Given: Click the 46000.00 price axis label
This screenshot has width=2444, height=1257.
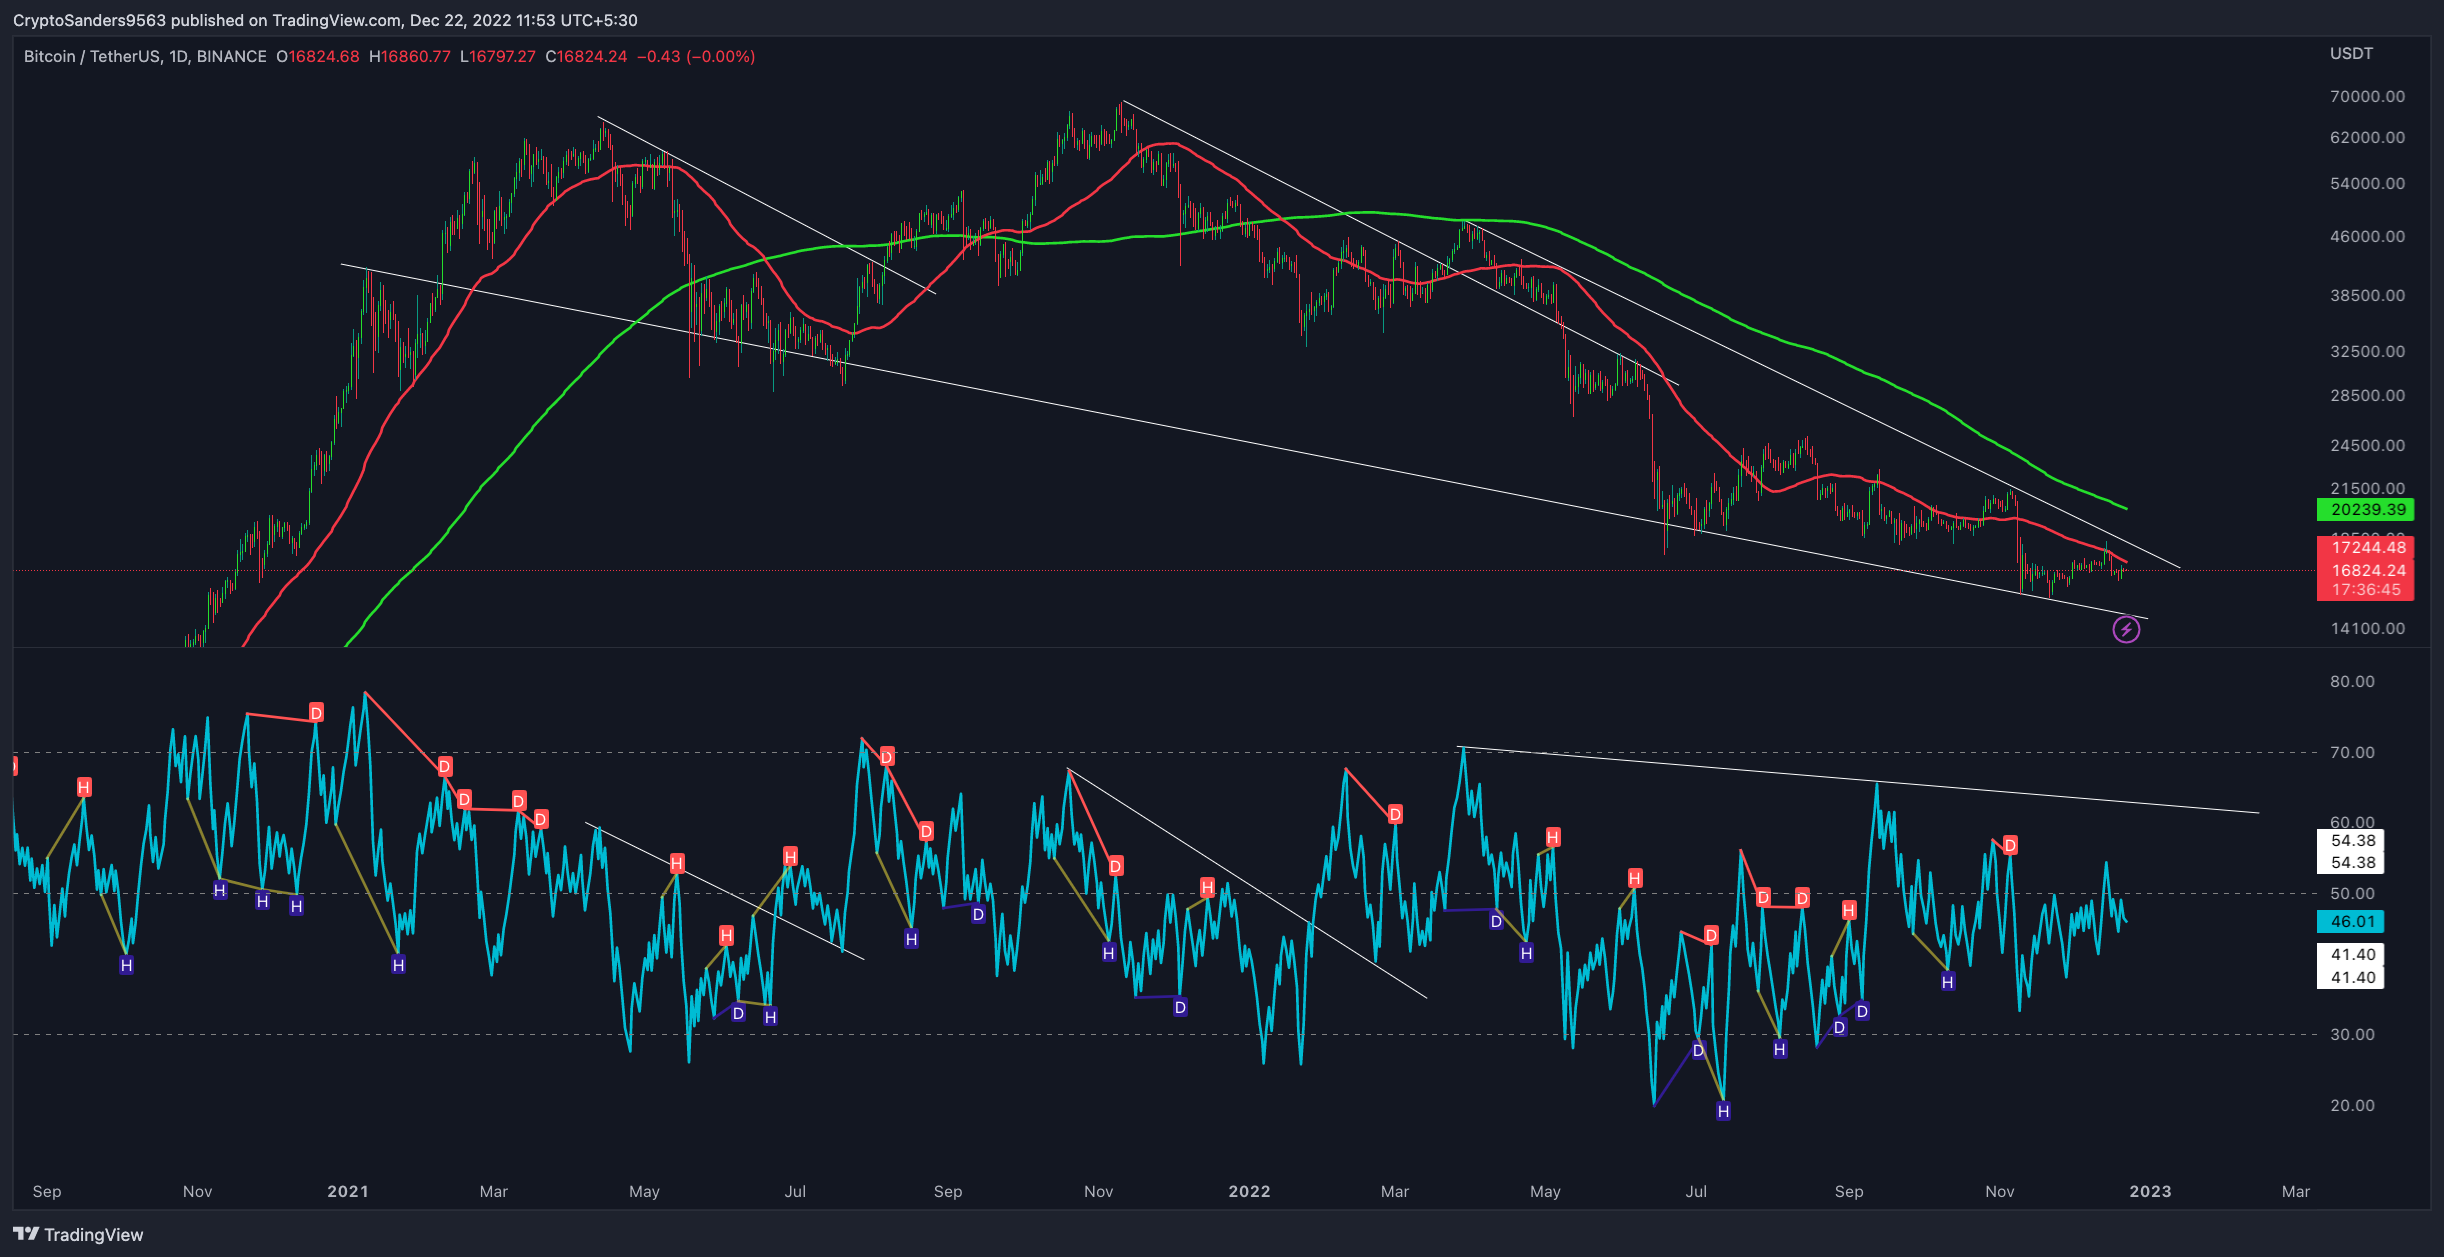Looking at the screenshot, I should click(2367, 236).
